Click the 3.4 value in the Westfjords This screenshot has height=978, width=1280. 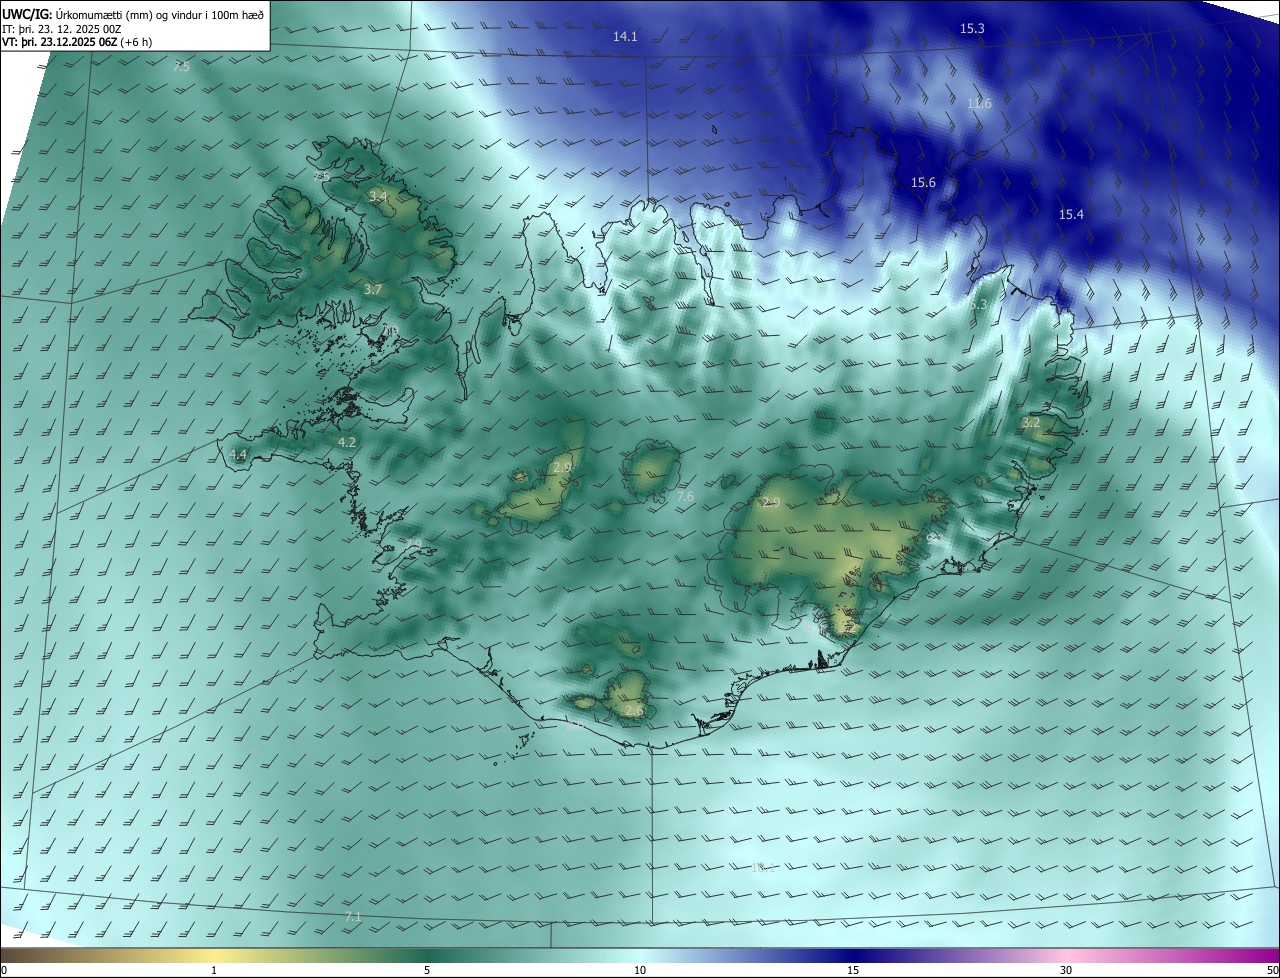point(378,197)
